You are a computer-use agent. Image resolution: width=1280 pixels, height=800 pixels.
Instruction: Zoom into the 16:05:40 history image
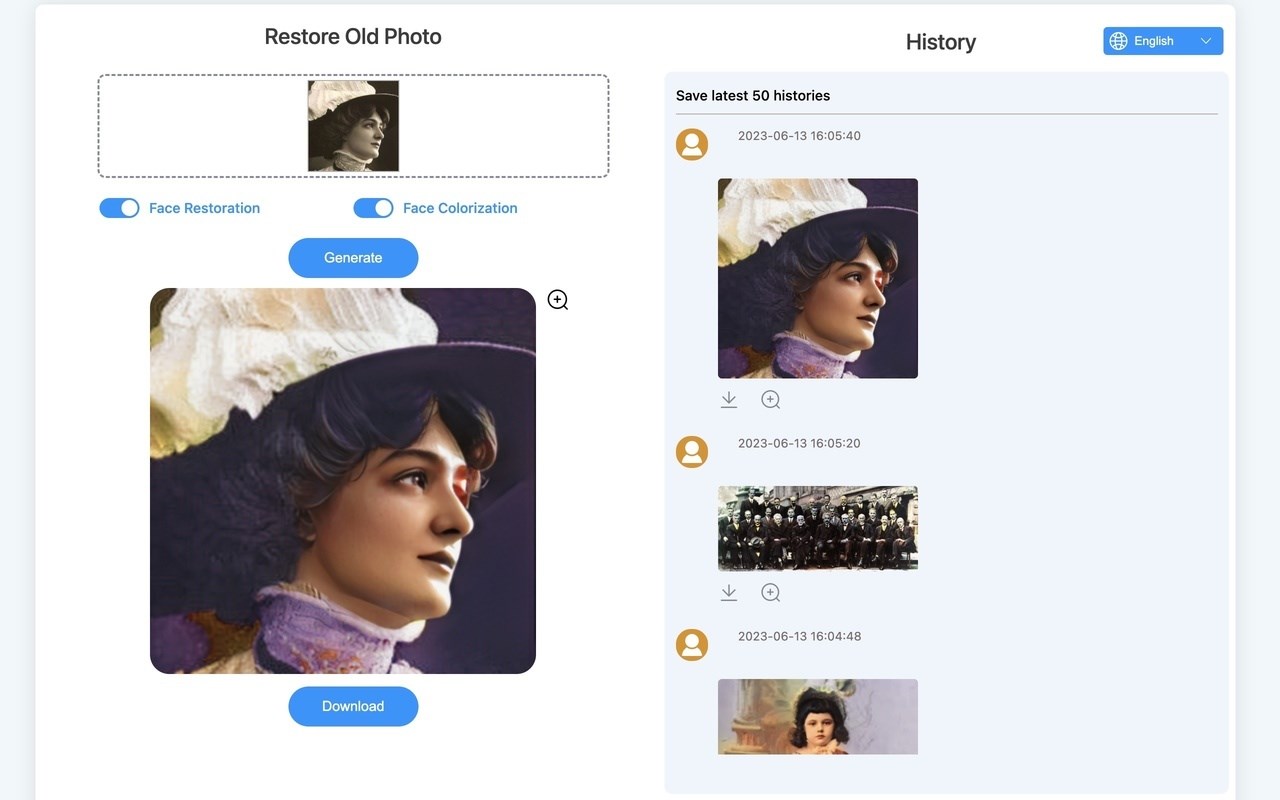(770, 400)
